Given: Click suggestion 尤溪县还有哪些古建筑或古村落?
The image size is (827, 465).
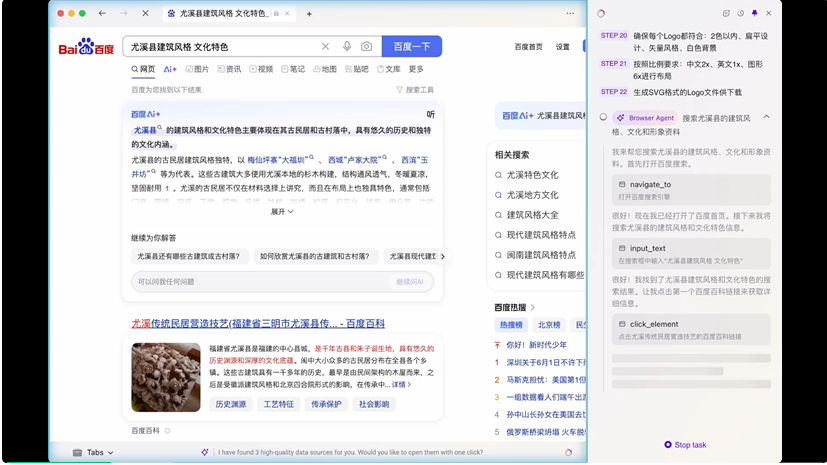Looking at the screenshot, I should (189, 256).
